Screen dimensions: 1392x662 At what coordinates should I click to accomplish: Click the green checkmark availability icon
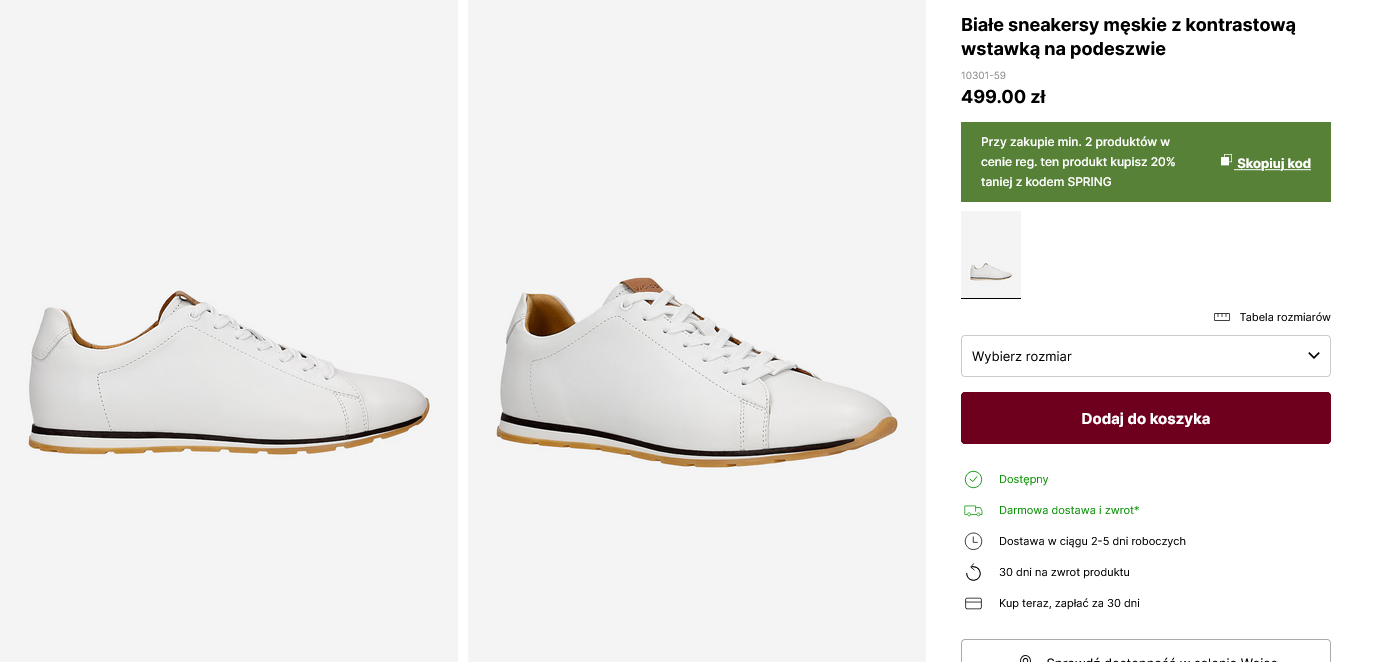[973, 479]
